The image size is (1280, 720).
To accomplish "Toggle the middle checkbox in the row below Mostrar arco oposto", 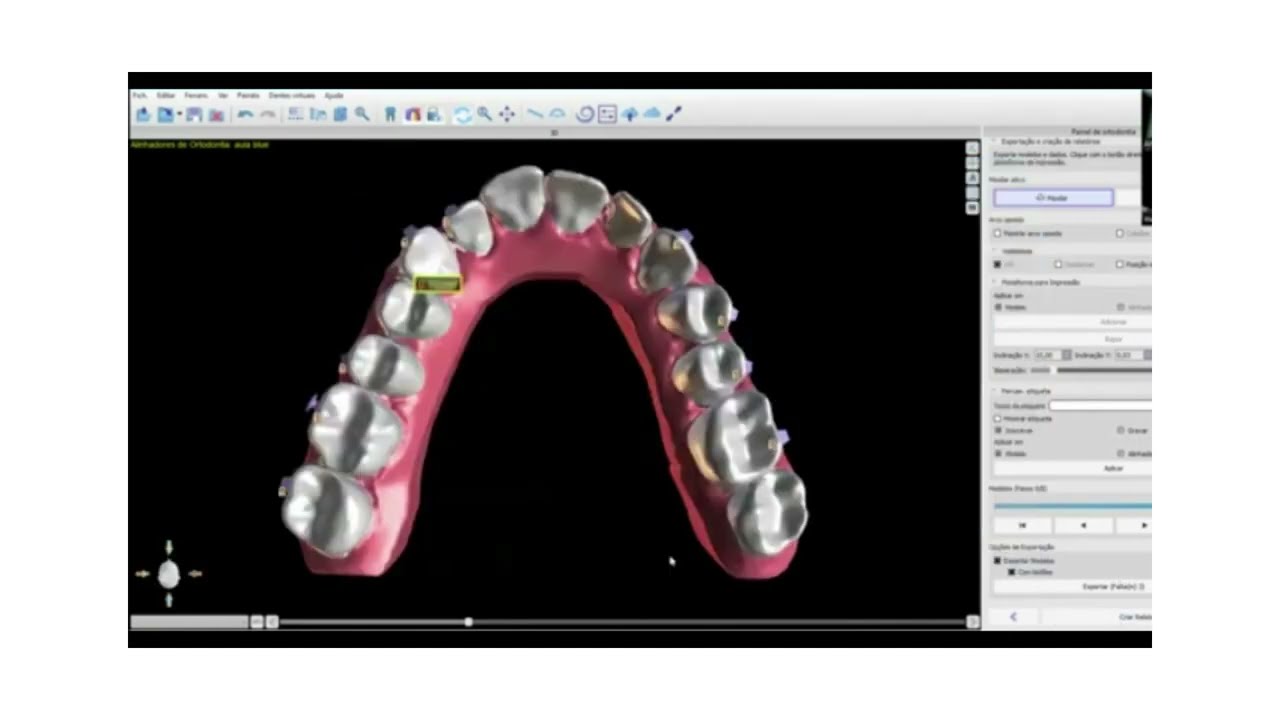I will (x=1058, y=264).
